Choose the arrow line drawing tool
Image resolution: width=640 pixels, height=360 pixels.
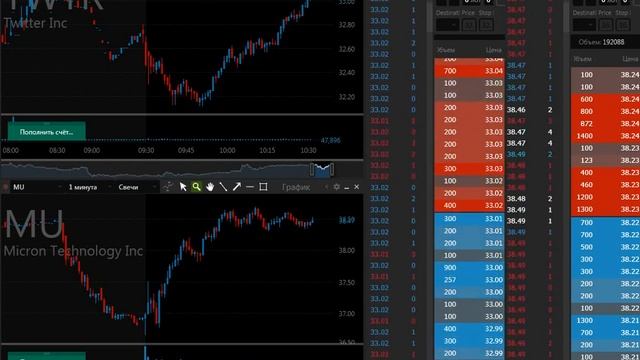tap(237, 187)
